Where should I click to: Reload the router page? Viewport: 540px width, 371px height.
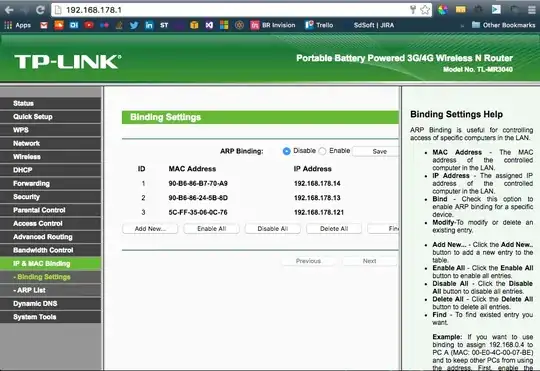point(40,10)
